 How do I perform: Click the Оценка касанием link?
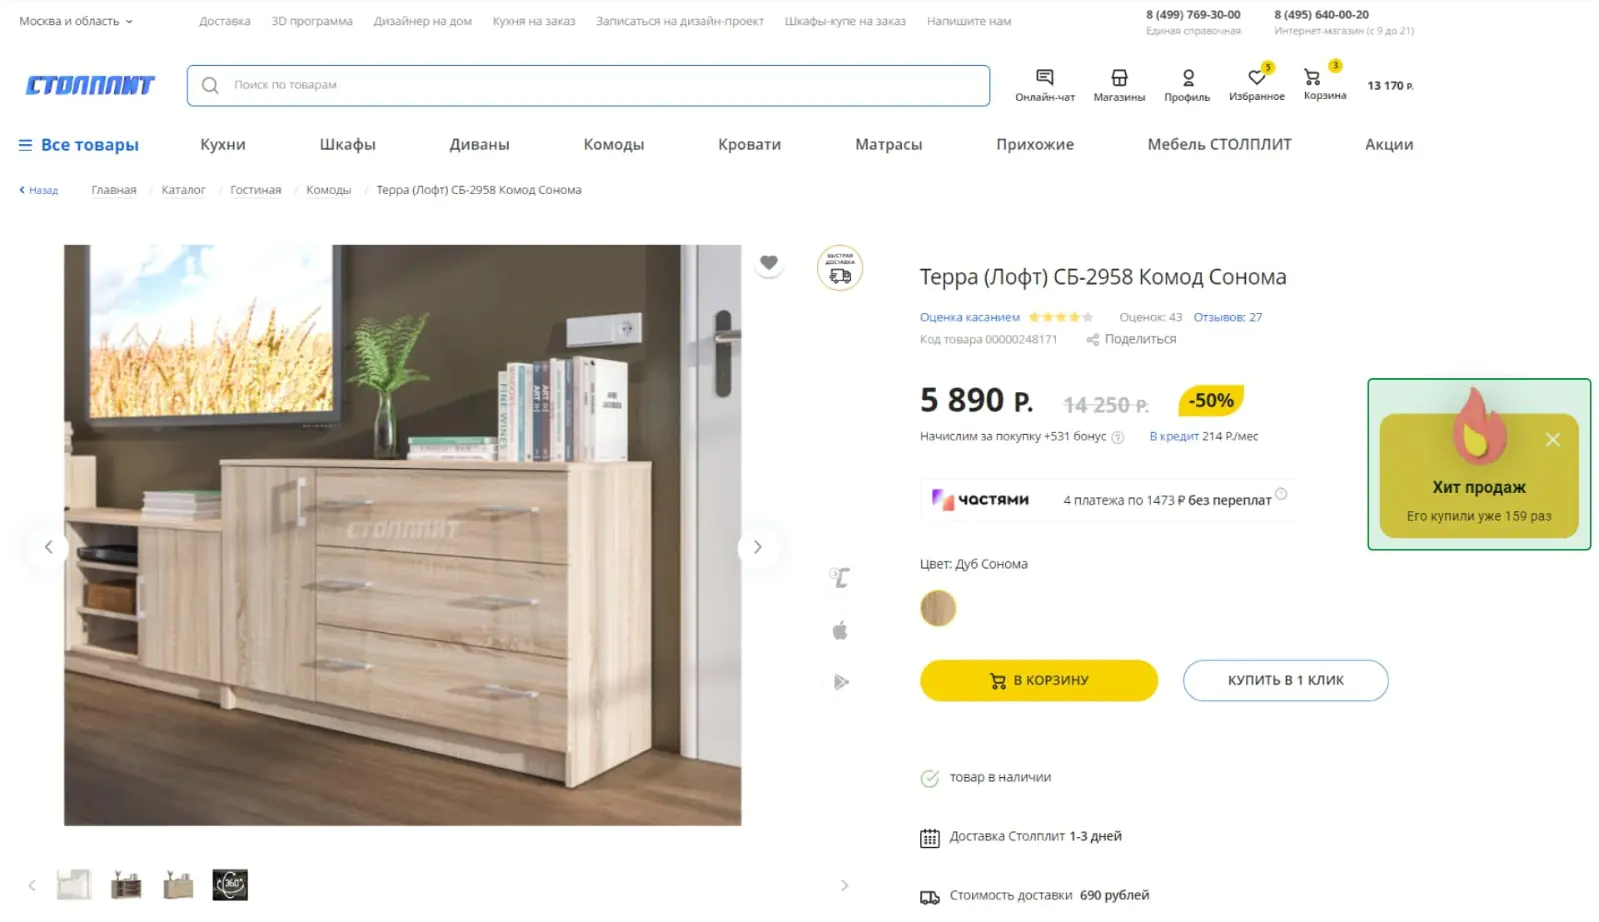point(970,317)
